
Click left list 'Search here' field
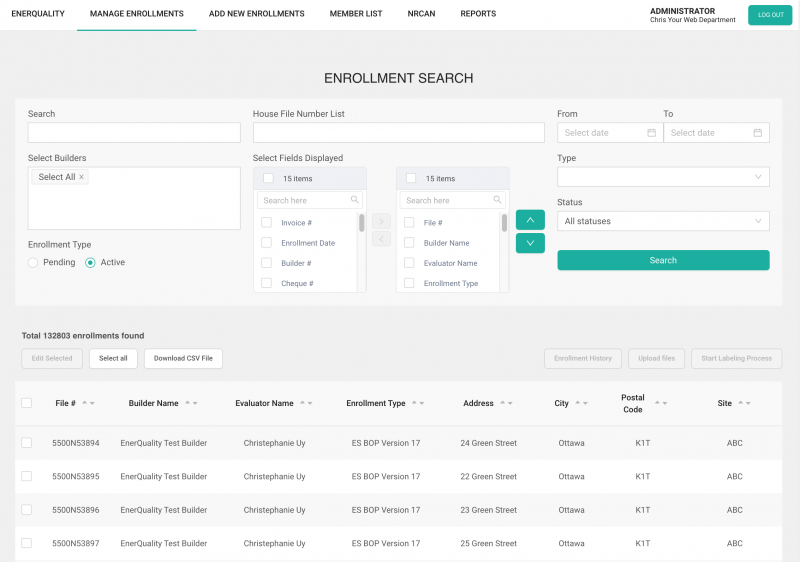310,200
